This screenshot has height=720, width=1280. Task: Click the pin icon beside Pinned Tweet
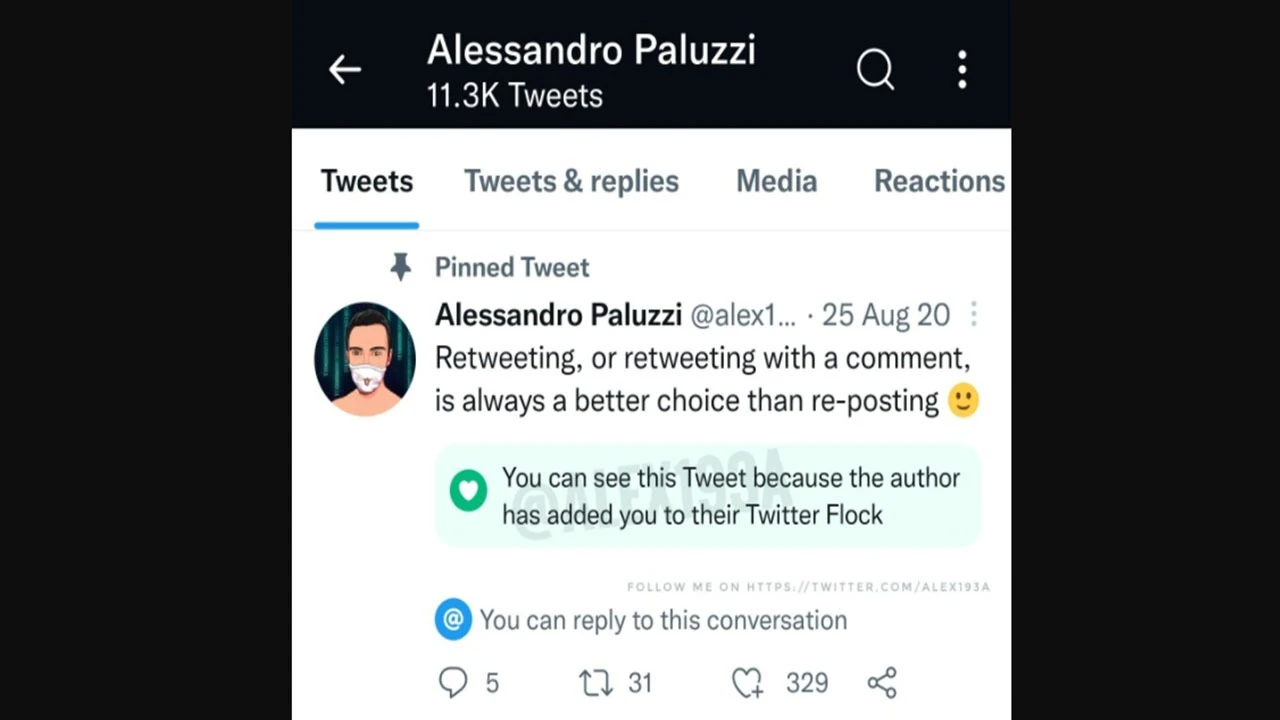click(400, 267)
